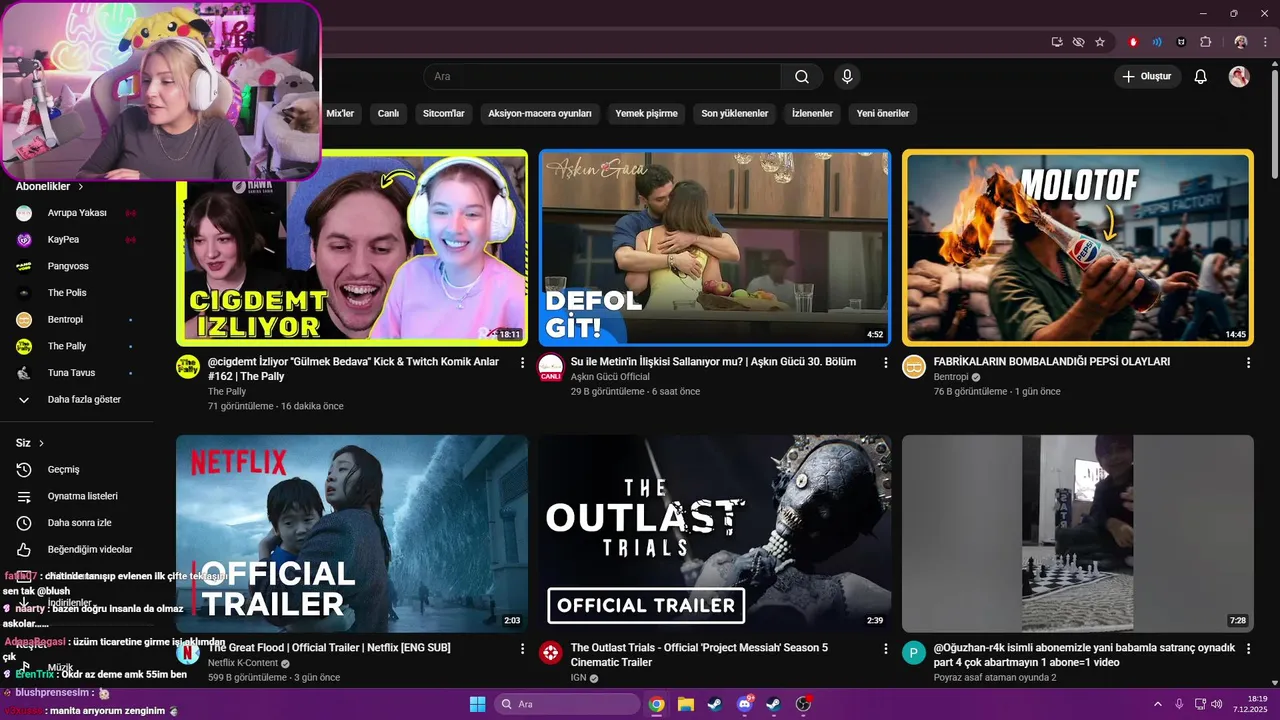Click the taskbar volume icon
The height and width of the screenshot is (720, 1280).
click(x=1216, y=704)
